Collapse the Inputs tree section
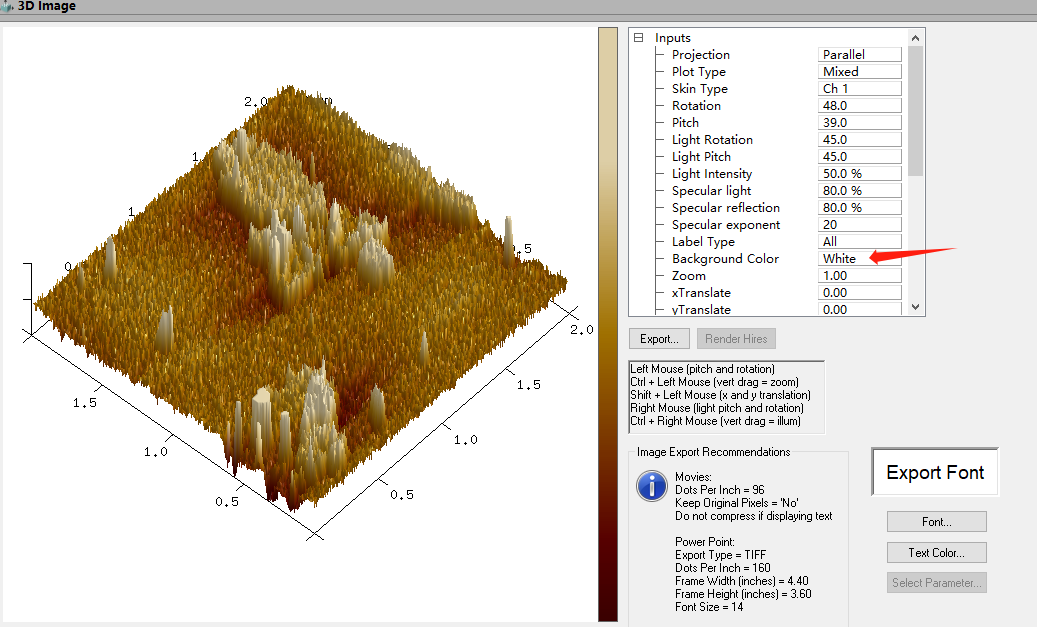This screenshot has height=627, width=1037. (639, 38)
